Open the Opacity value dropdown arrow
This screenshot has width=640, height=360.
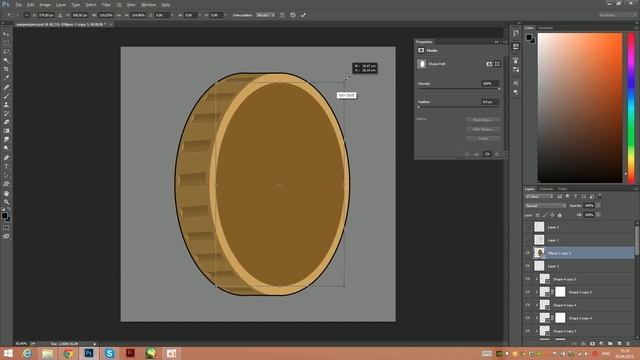598,206
